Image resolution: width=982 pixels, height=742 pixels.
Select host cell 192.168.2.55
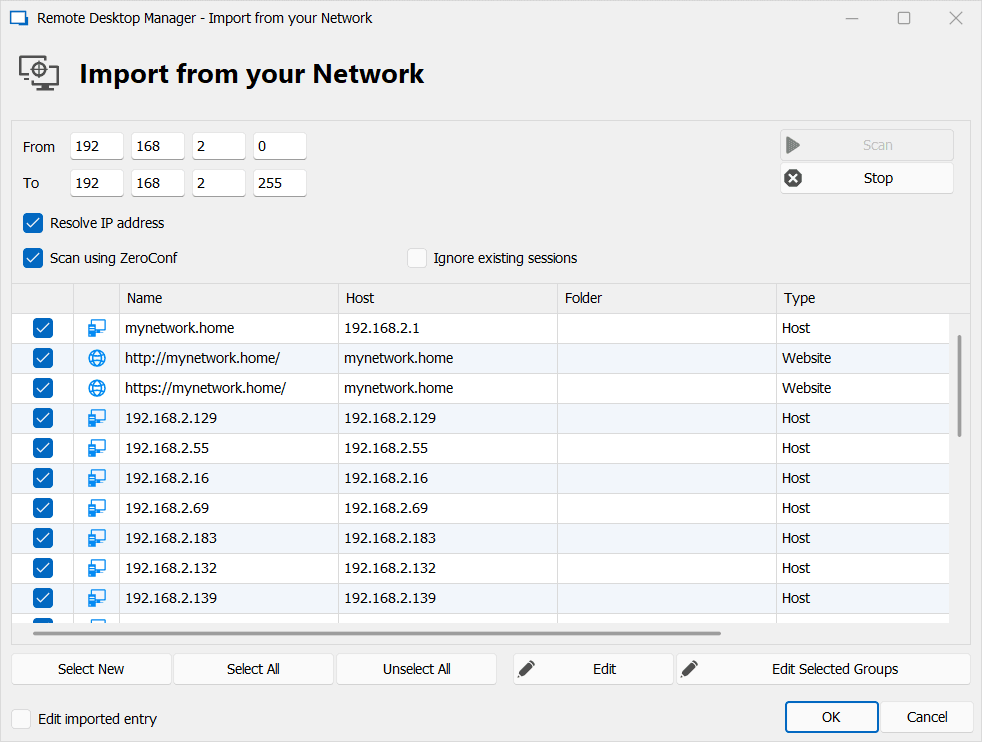coord(448,448)
